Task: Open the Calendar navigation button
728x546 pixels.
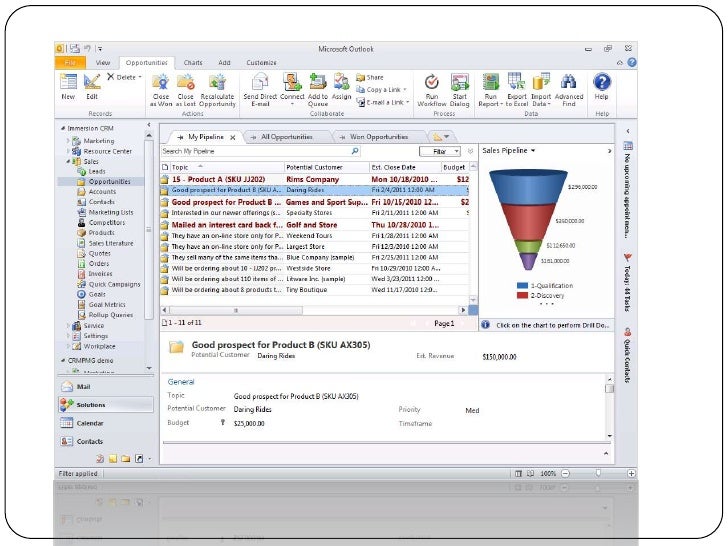Action: (x=89, y=423)
